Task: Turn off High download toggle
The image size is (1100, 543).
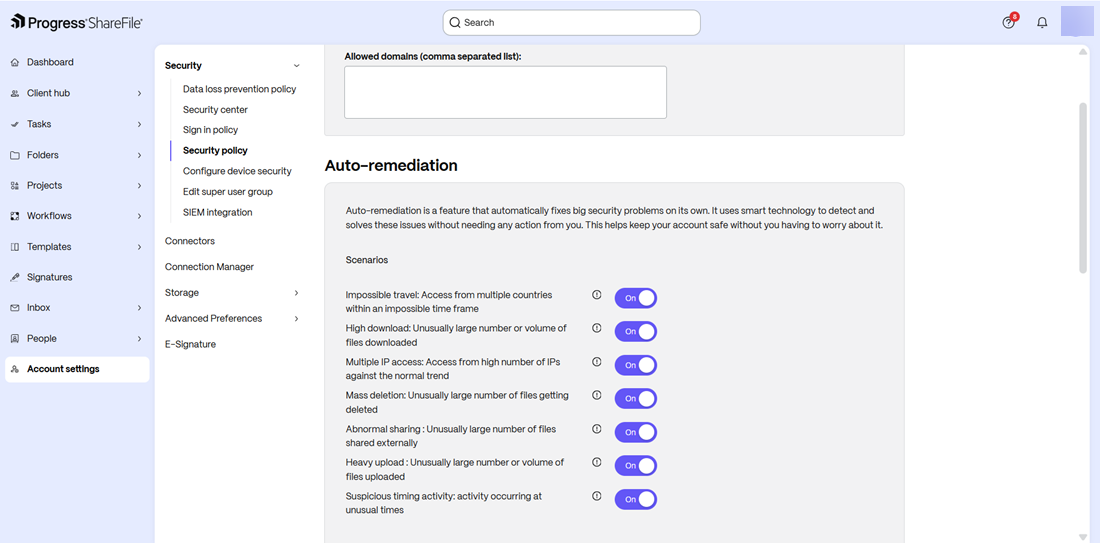Action: pos(636,331)
